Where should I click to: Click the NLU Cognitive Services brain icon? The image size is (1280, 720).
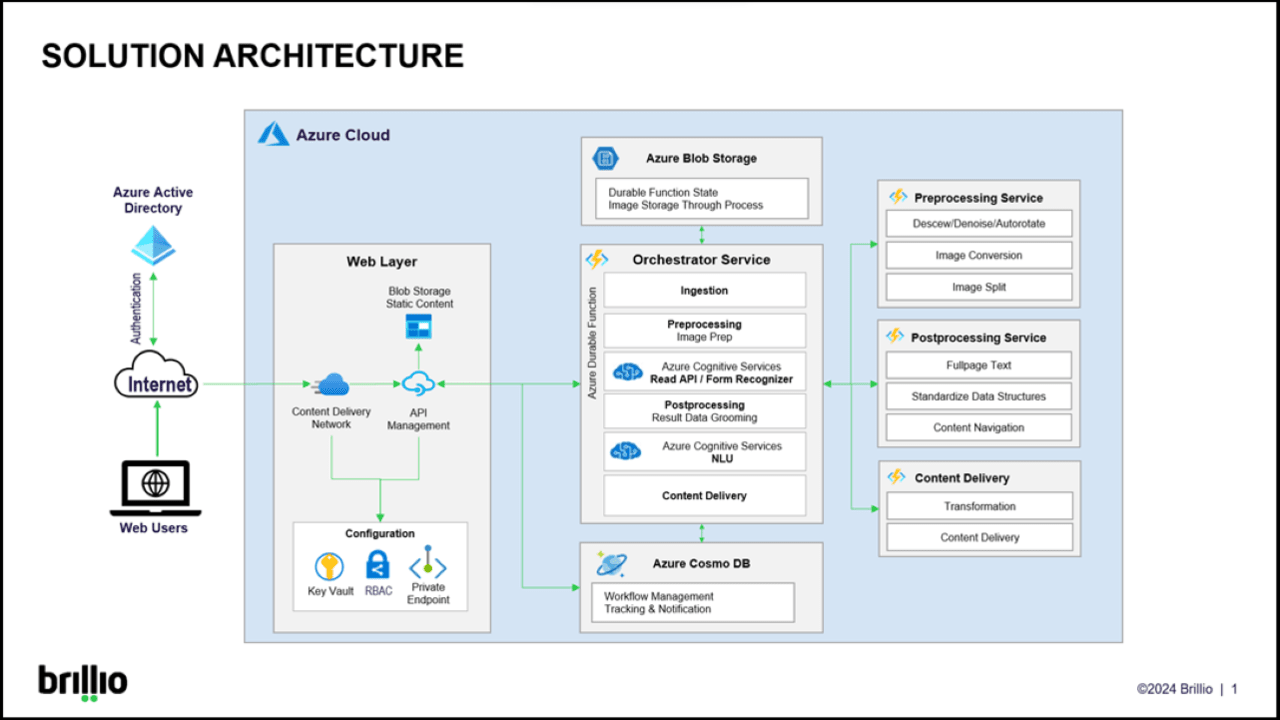(626, 452)
